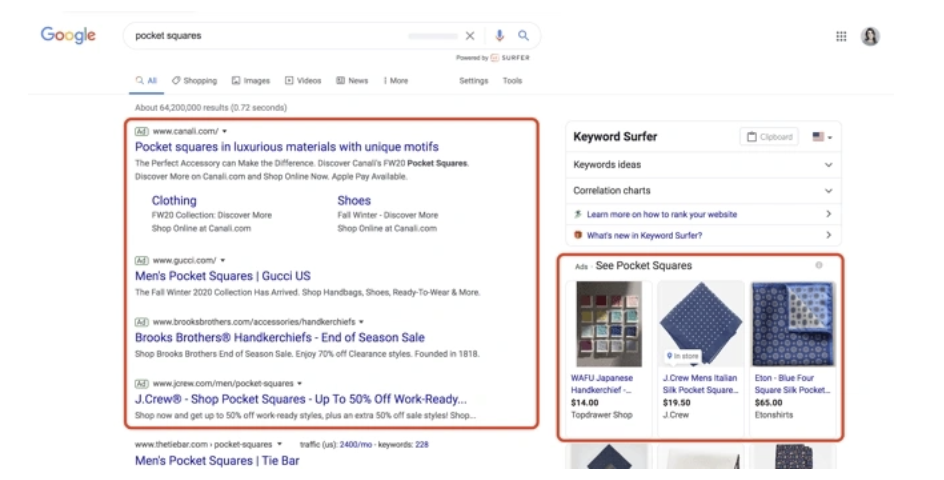The width and height of the screenshot is (944, 480).
Task: Click the Google logo
Action: tap(68, 35)
